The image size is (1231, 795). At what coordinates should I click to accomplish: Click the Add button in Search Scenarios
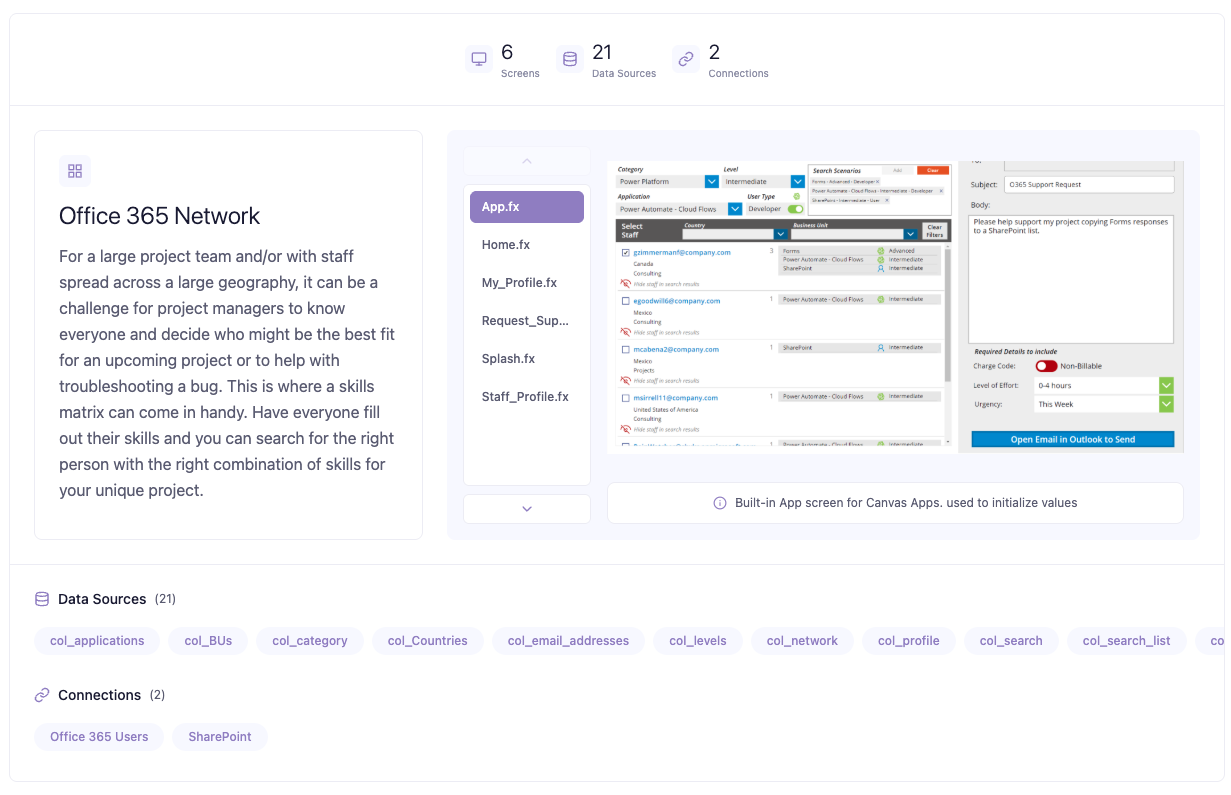click(x=897, y=170)
